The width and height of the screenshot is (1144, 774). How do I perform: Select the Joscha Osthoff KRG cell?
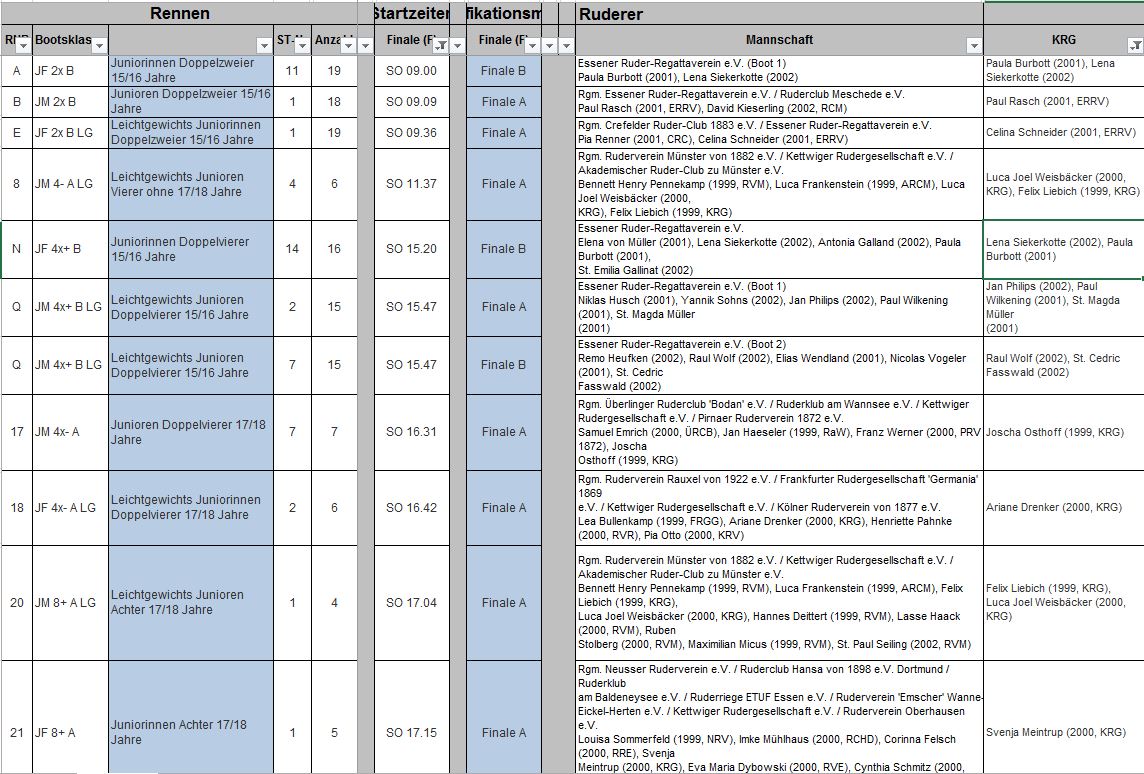tap(1063, 433)
